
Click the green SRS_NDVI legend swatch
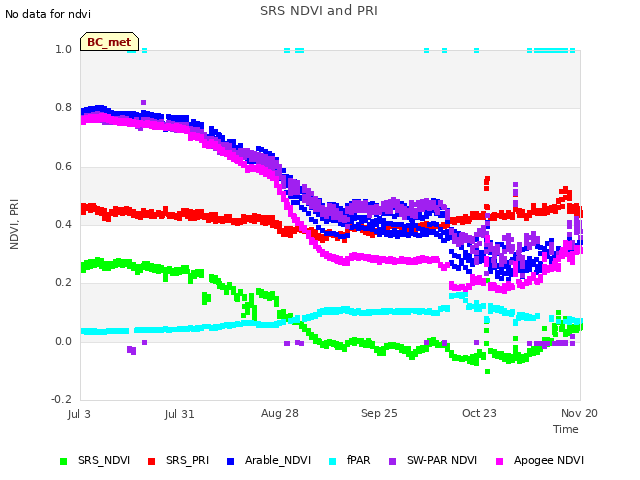63,461
